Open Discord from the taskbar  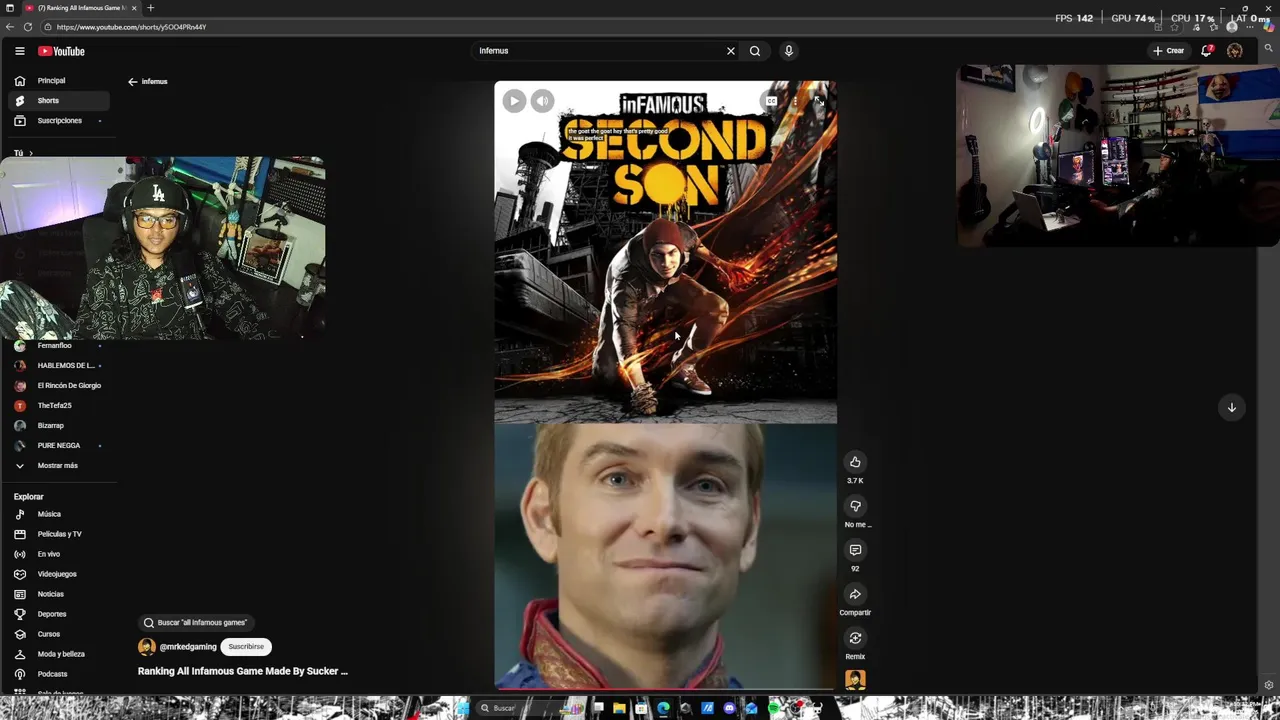pos(729,708)
